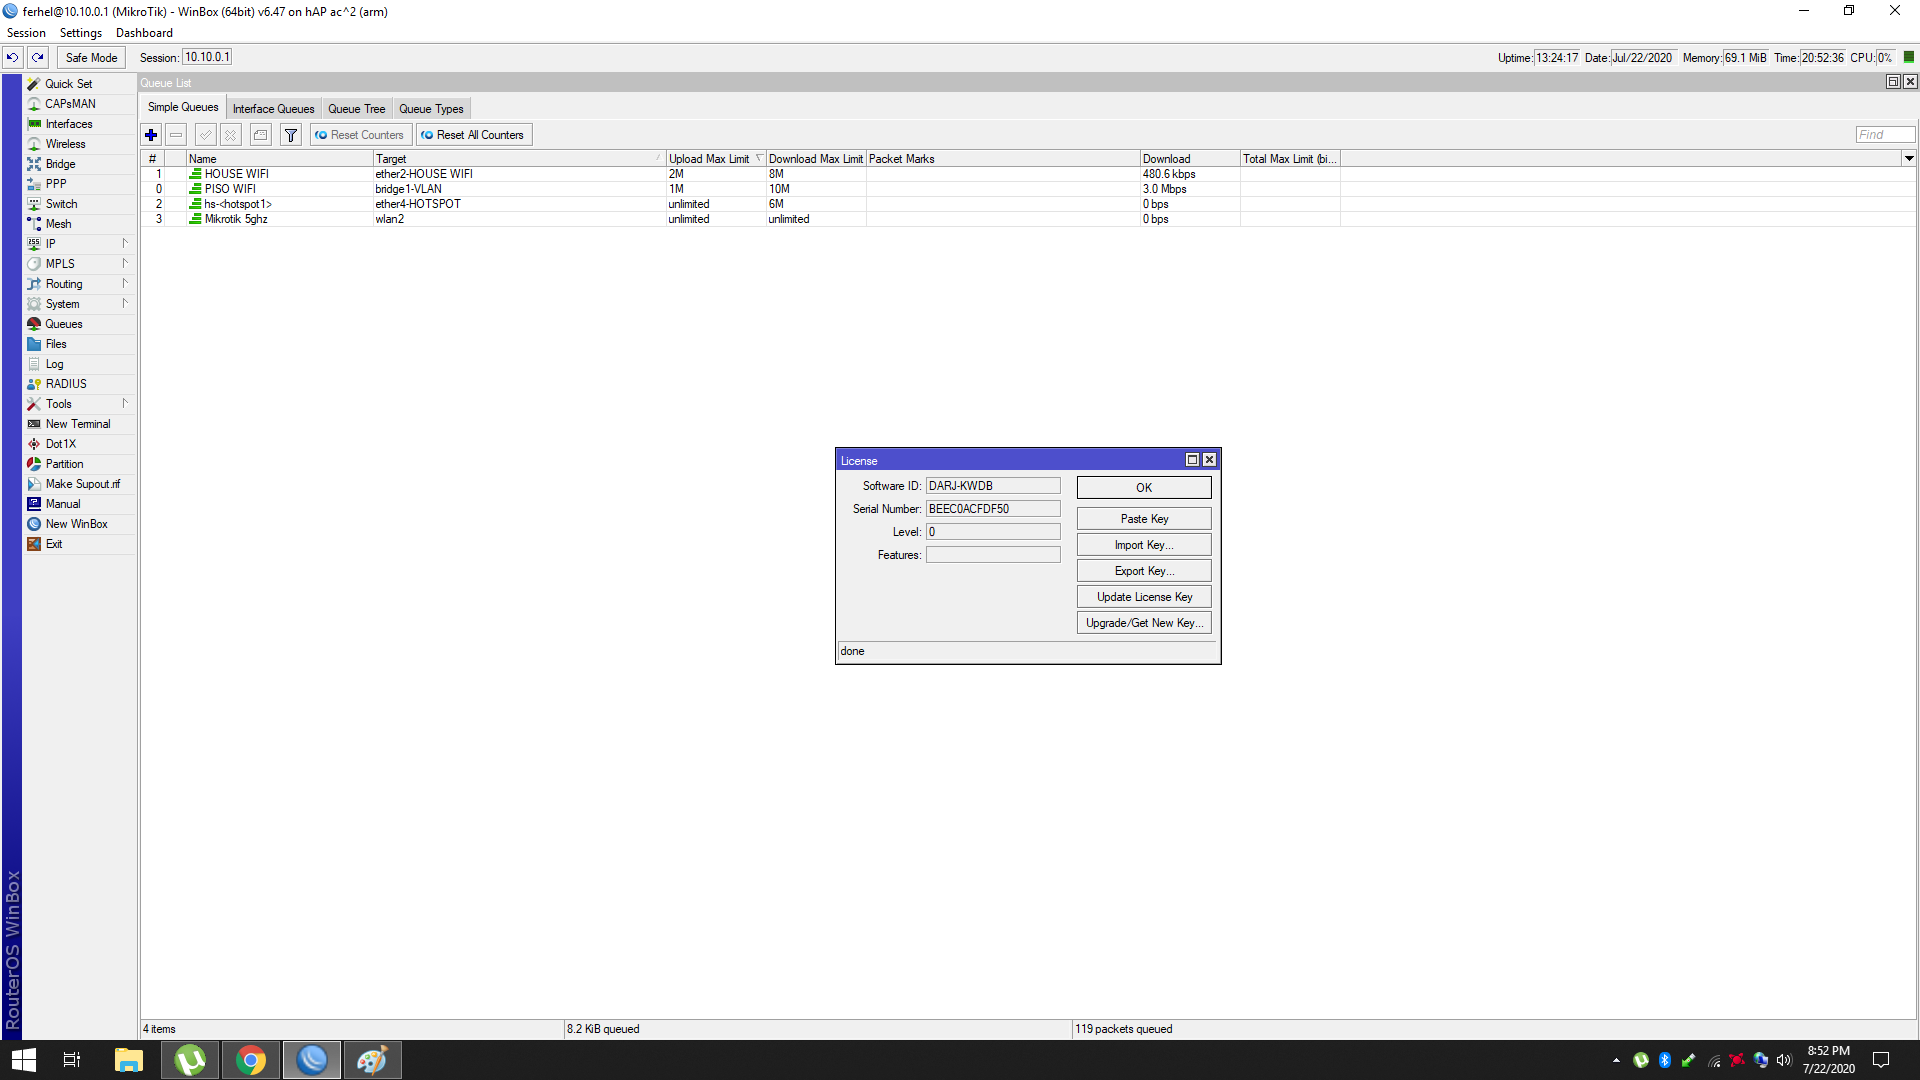
Task: Click the Redo arrow button
Action: pos(38,58)
